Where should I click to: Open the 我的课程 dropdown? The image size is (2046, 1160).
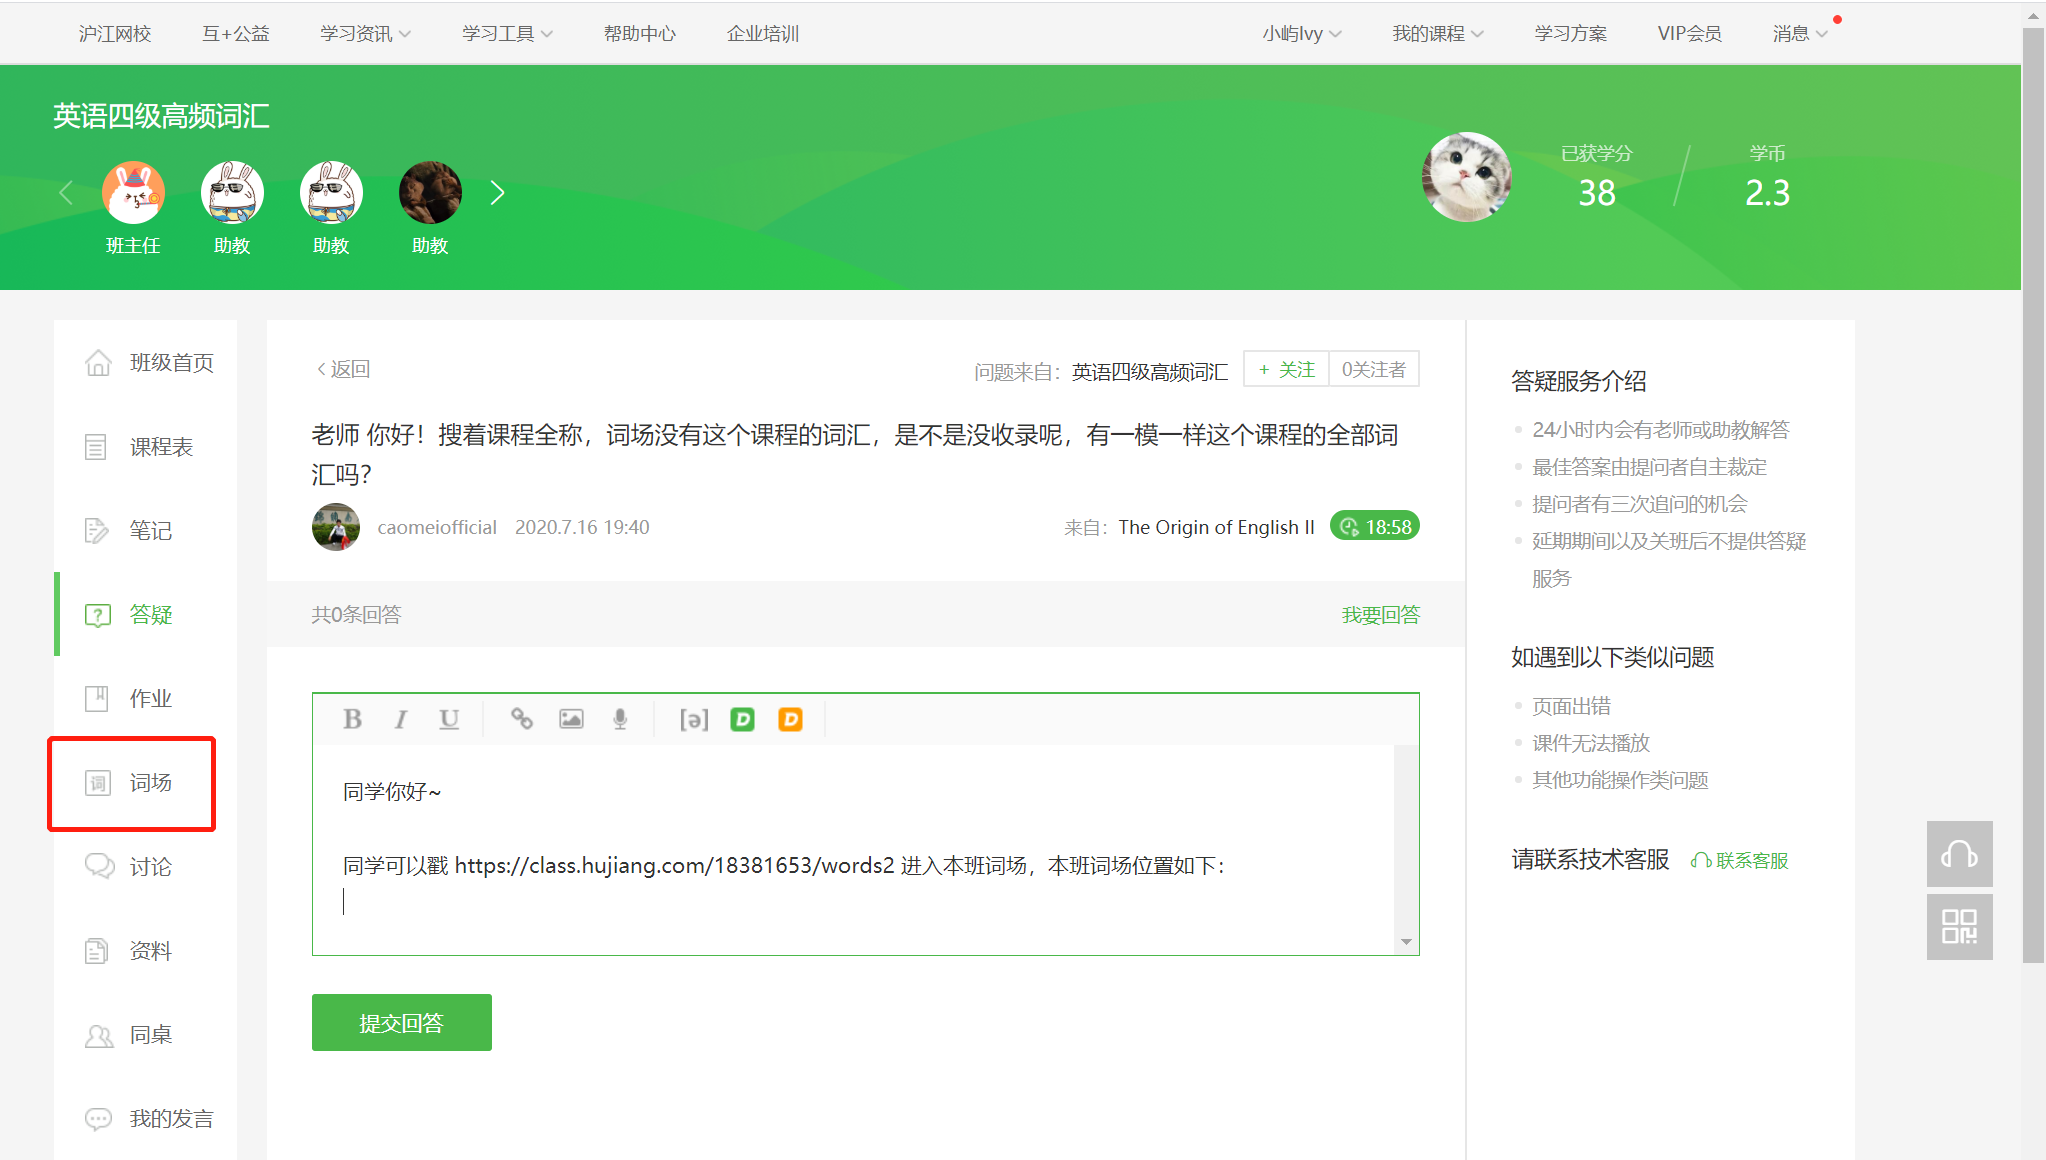pyautogui.click(x=1437, y=34)
